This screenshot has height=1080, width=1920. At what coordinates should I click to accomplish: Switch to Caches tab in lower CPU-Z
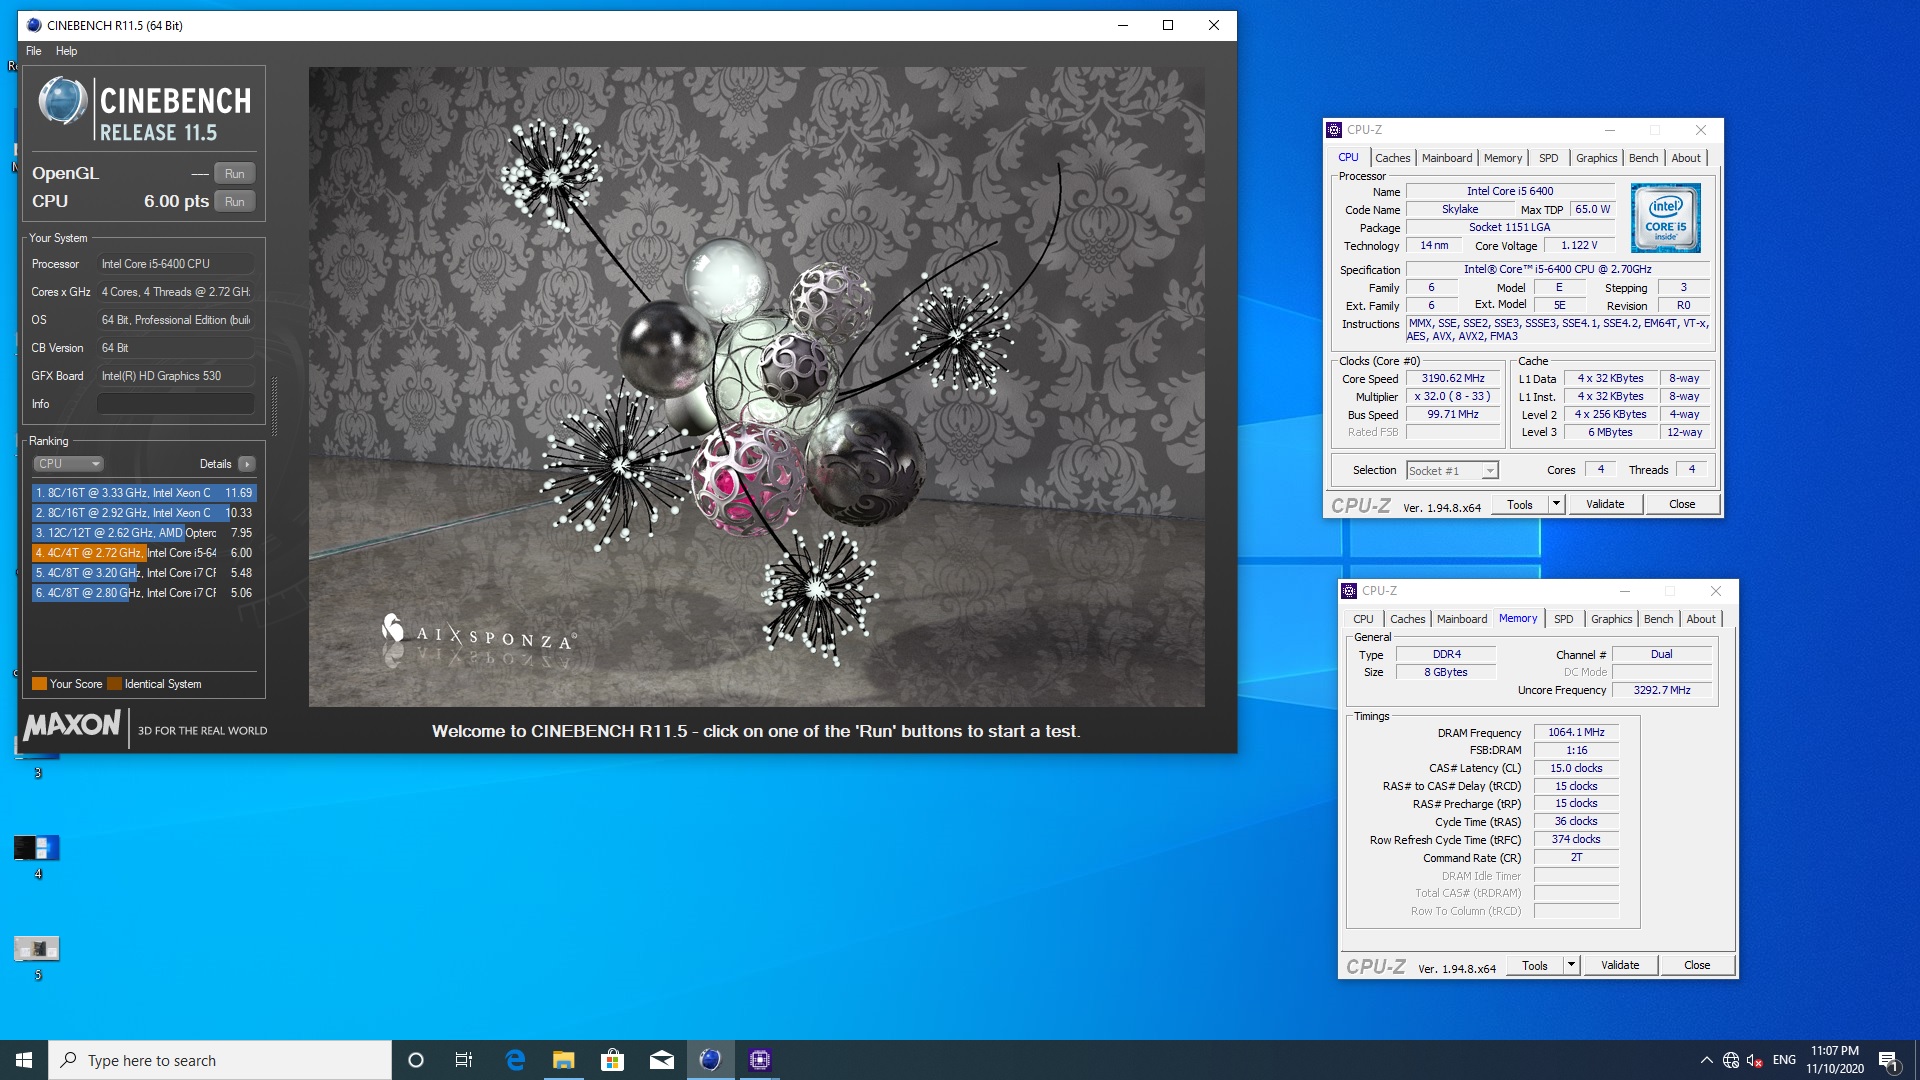[1407, 619]
